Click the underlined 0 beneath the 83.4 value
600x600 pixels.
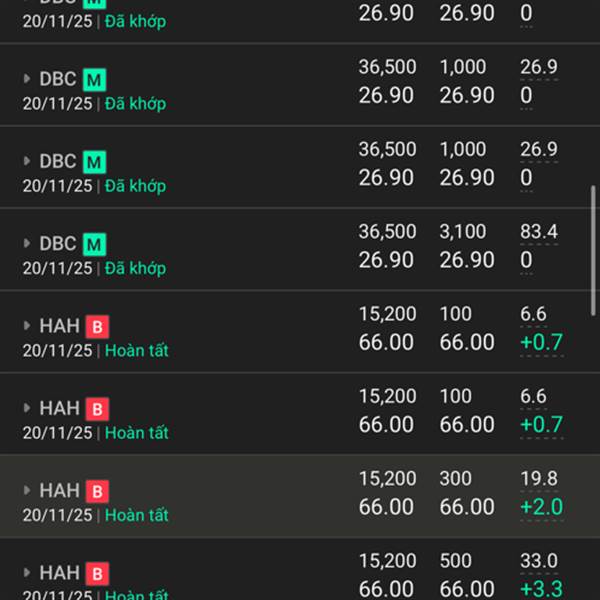click(x=527, y=260)
